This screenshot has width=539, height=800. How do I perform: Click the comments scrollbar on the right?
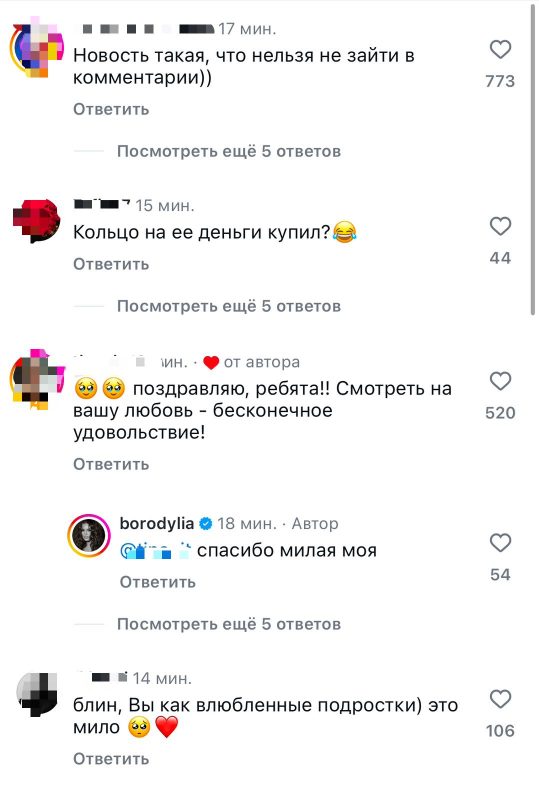tap(534, 158)
